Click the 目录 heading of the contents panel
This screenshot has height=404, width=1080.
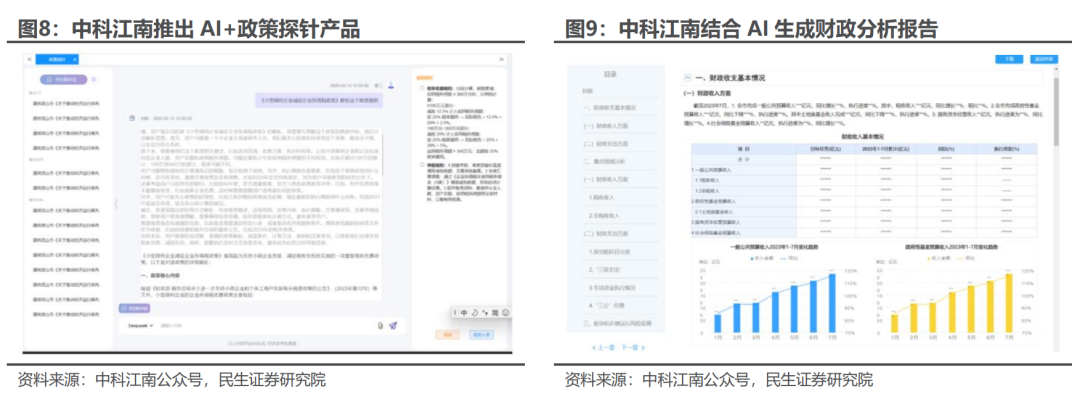coord(610,74)
